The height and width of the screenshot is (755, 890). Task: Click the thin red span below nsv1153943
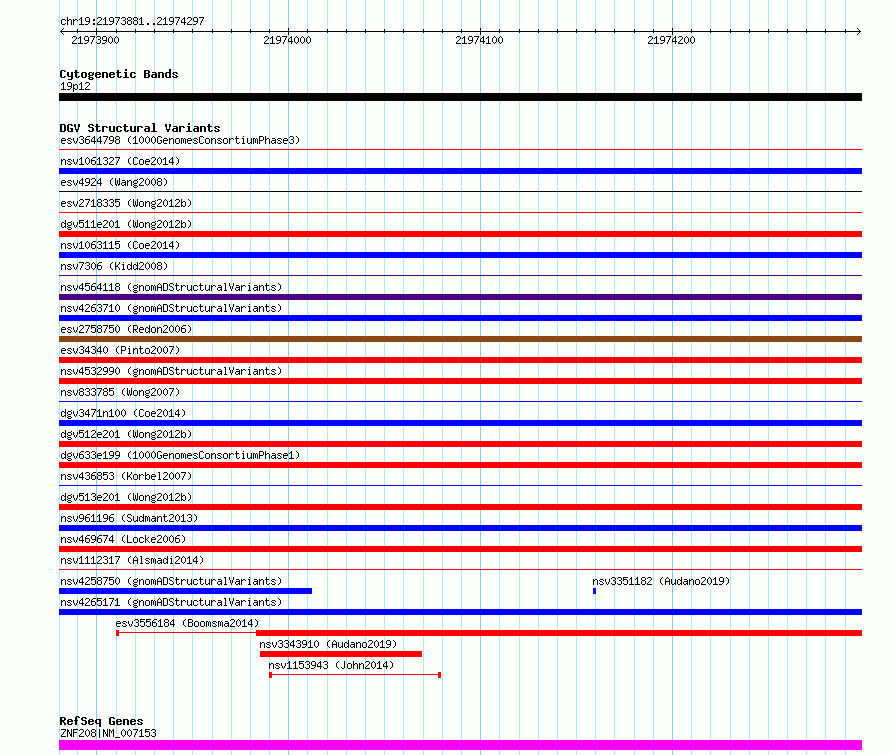pyautogui.click(x=355, y=675)
